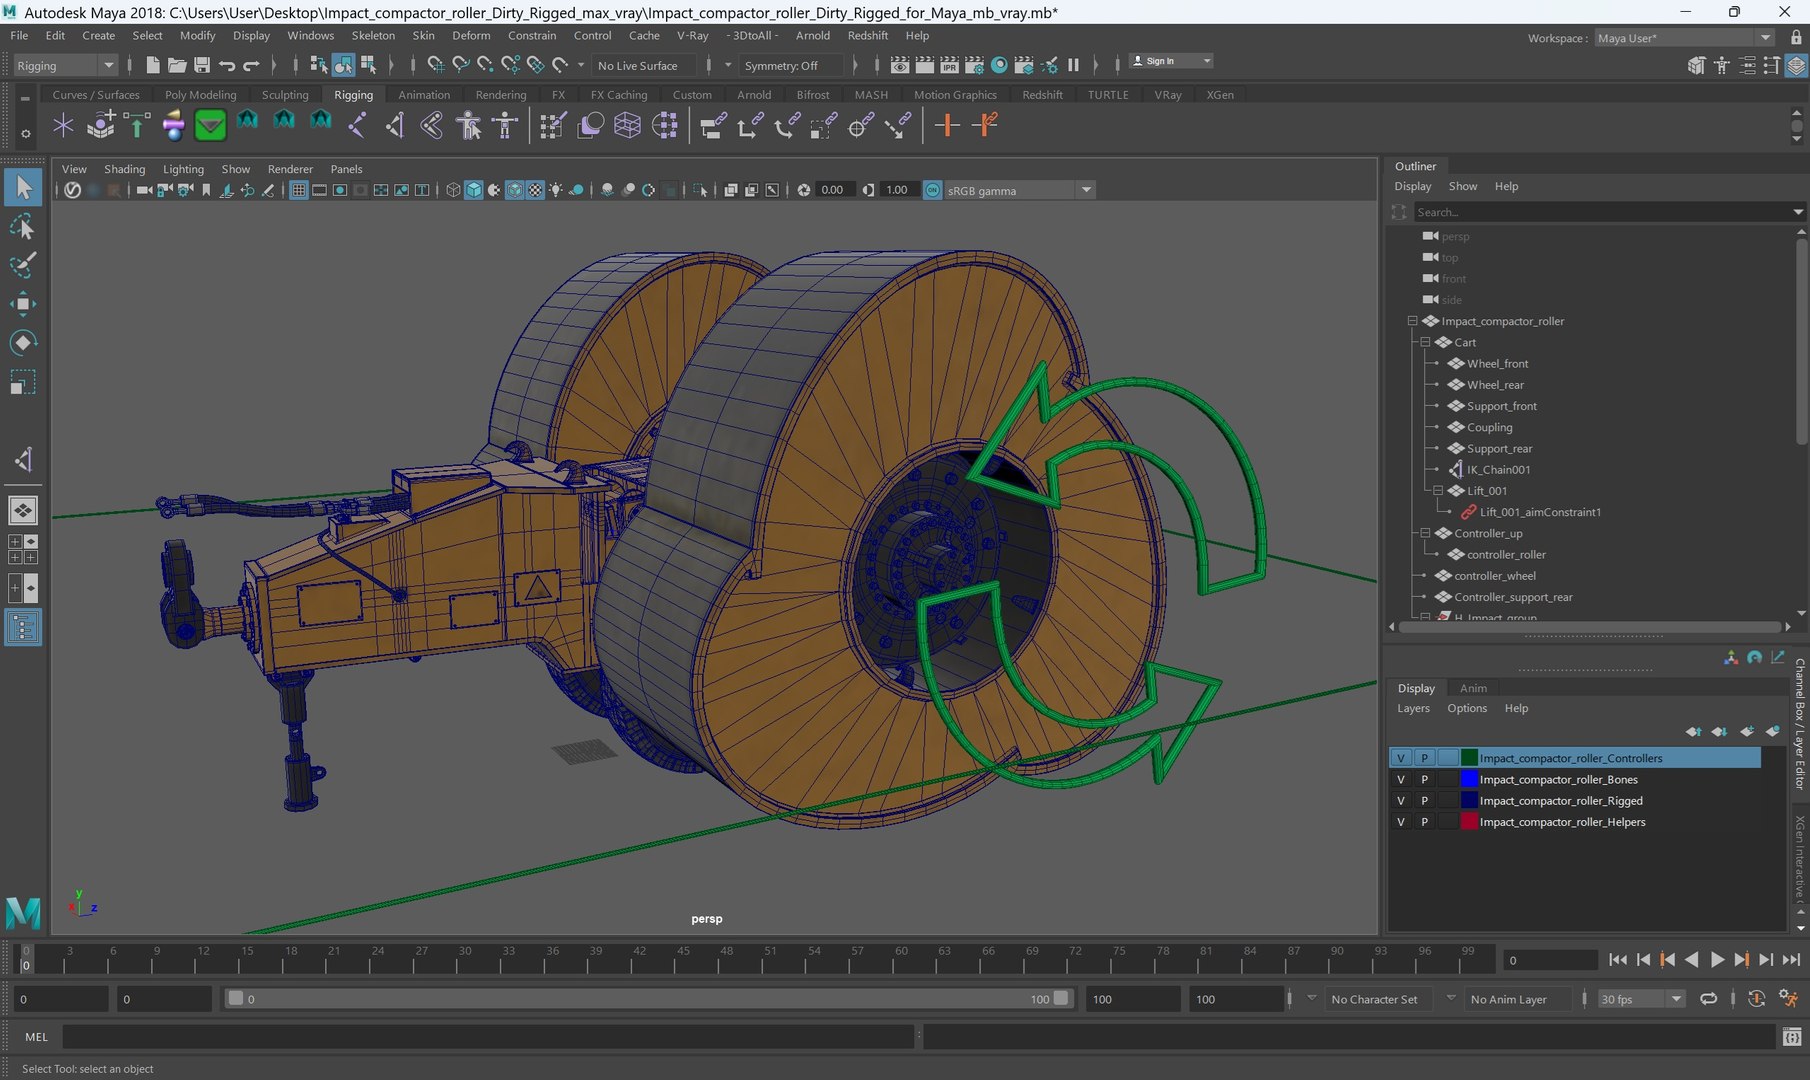Click the MEL command line input
The height and width of the screenshot is (1080, 1810).
coord(488,1037)
